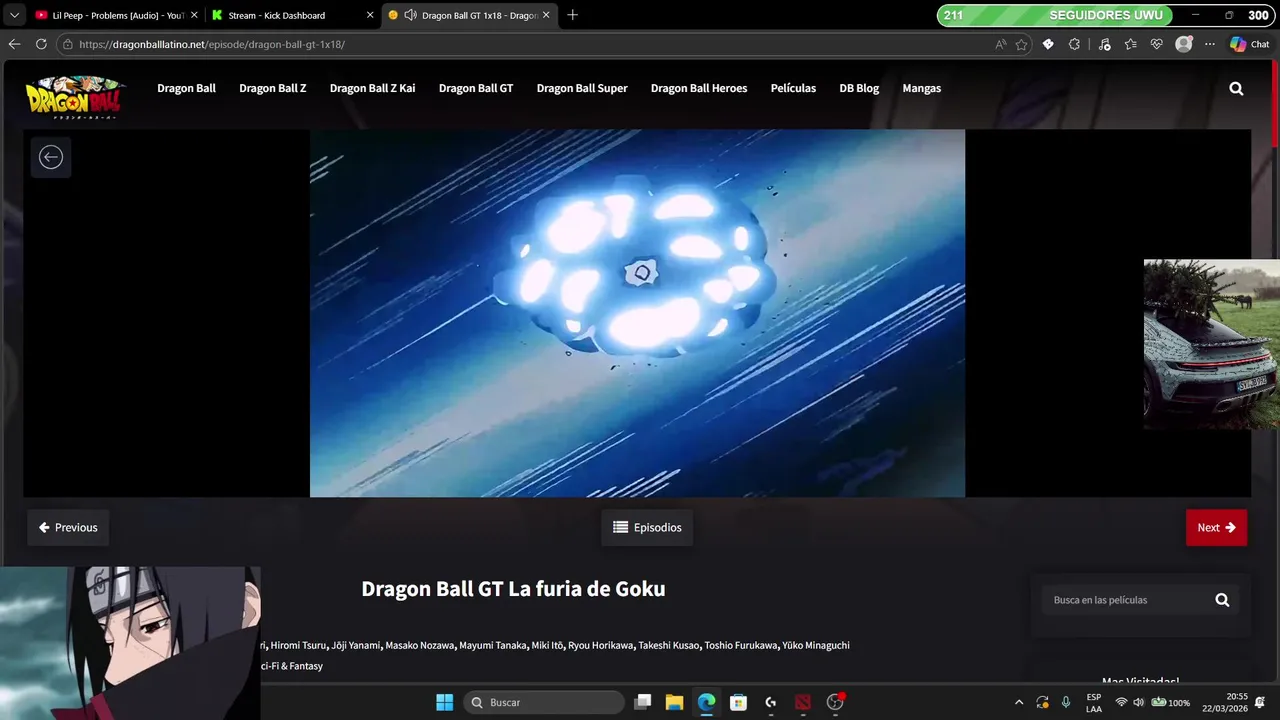Screen dimensions: 1280x720
Task: Open Copilot Chat button
Action: tap(1249, 44)
